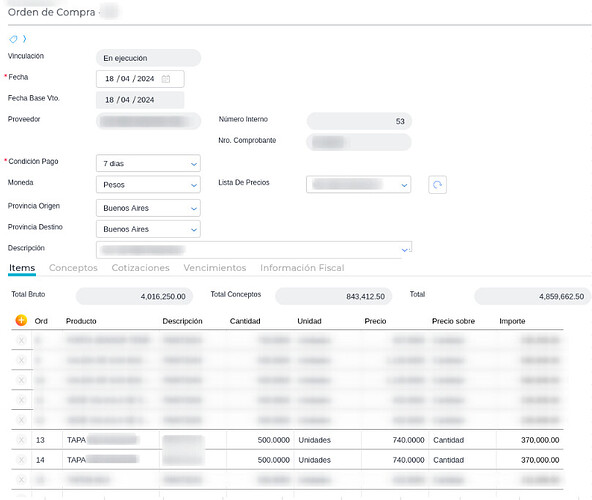Open the Información Fiscal tab
This screenshot has width=592, height=500.
pos(302,268)
